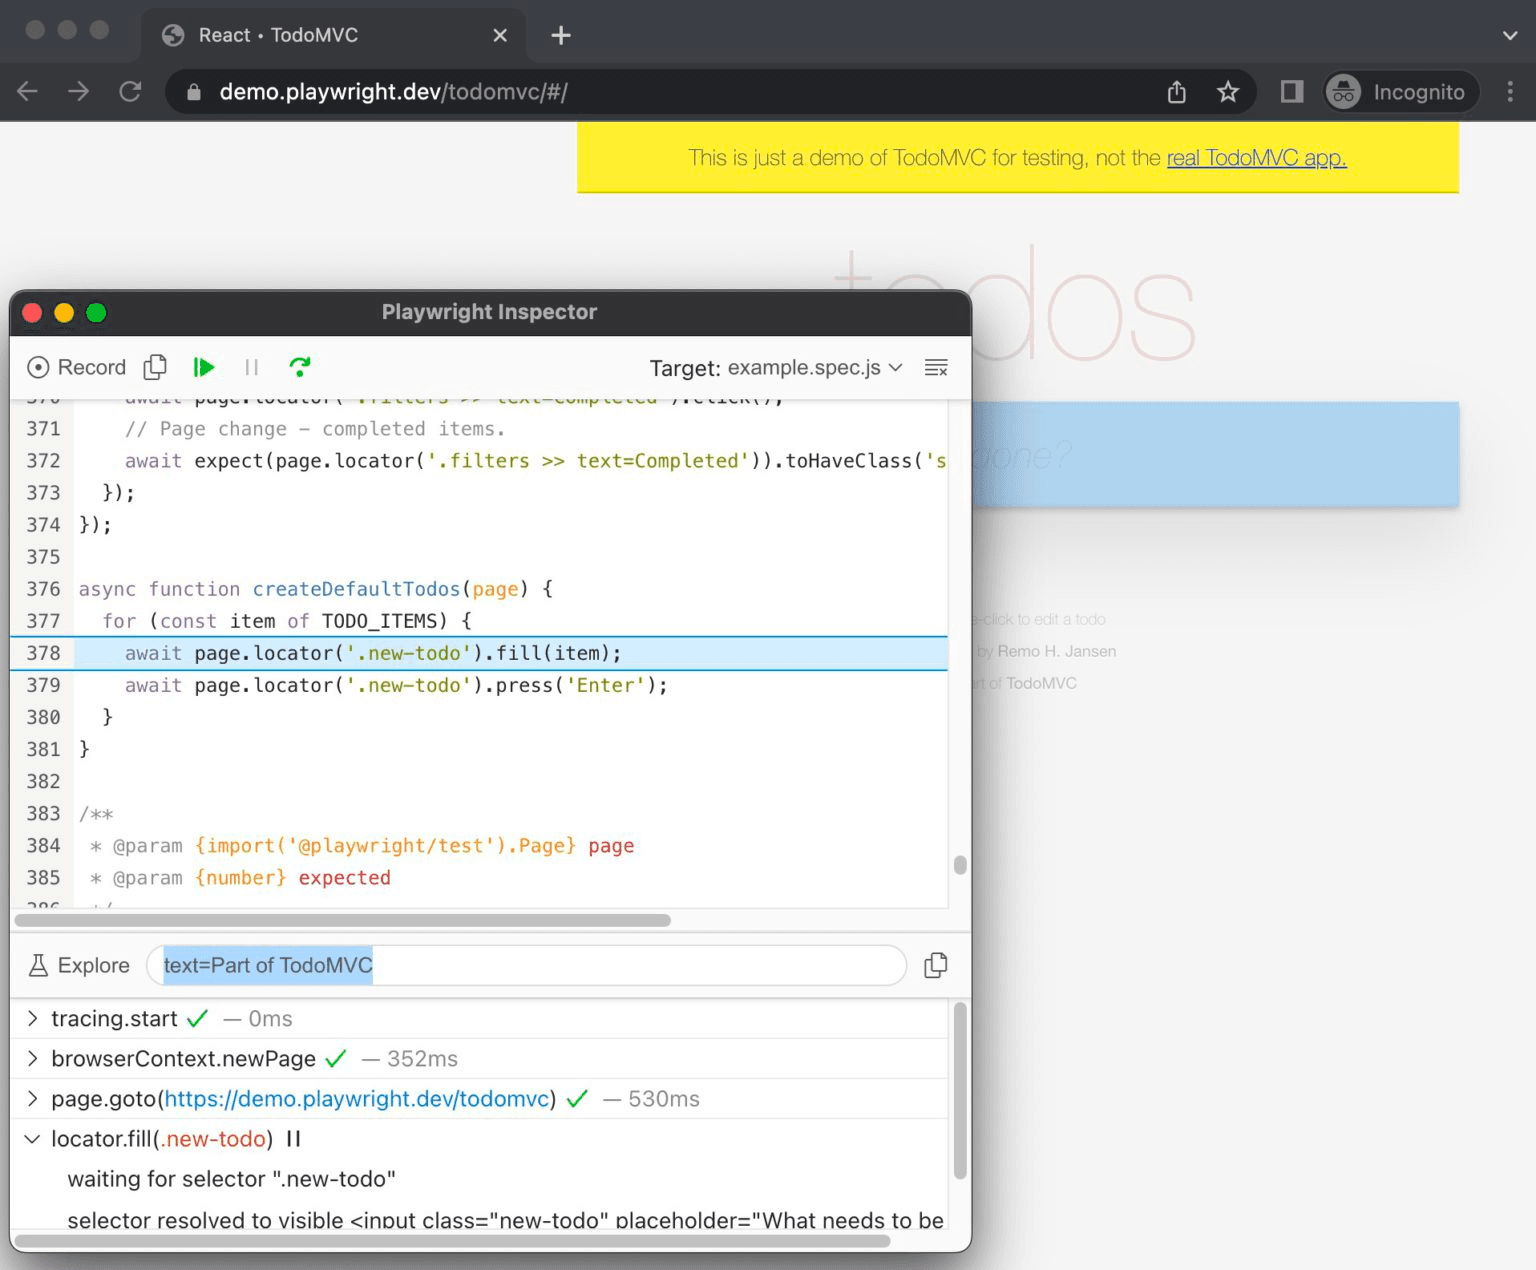The image size is (1536, 1270).
Task: Open the Incognito profile button
Action: (1401, 92)
